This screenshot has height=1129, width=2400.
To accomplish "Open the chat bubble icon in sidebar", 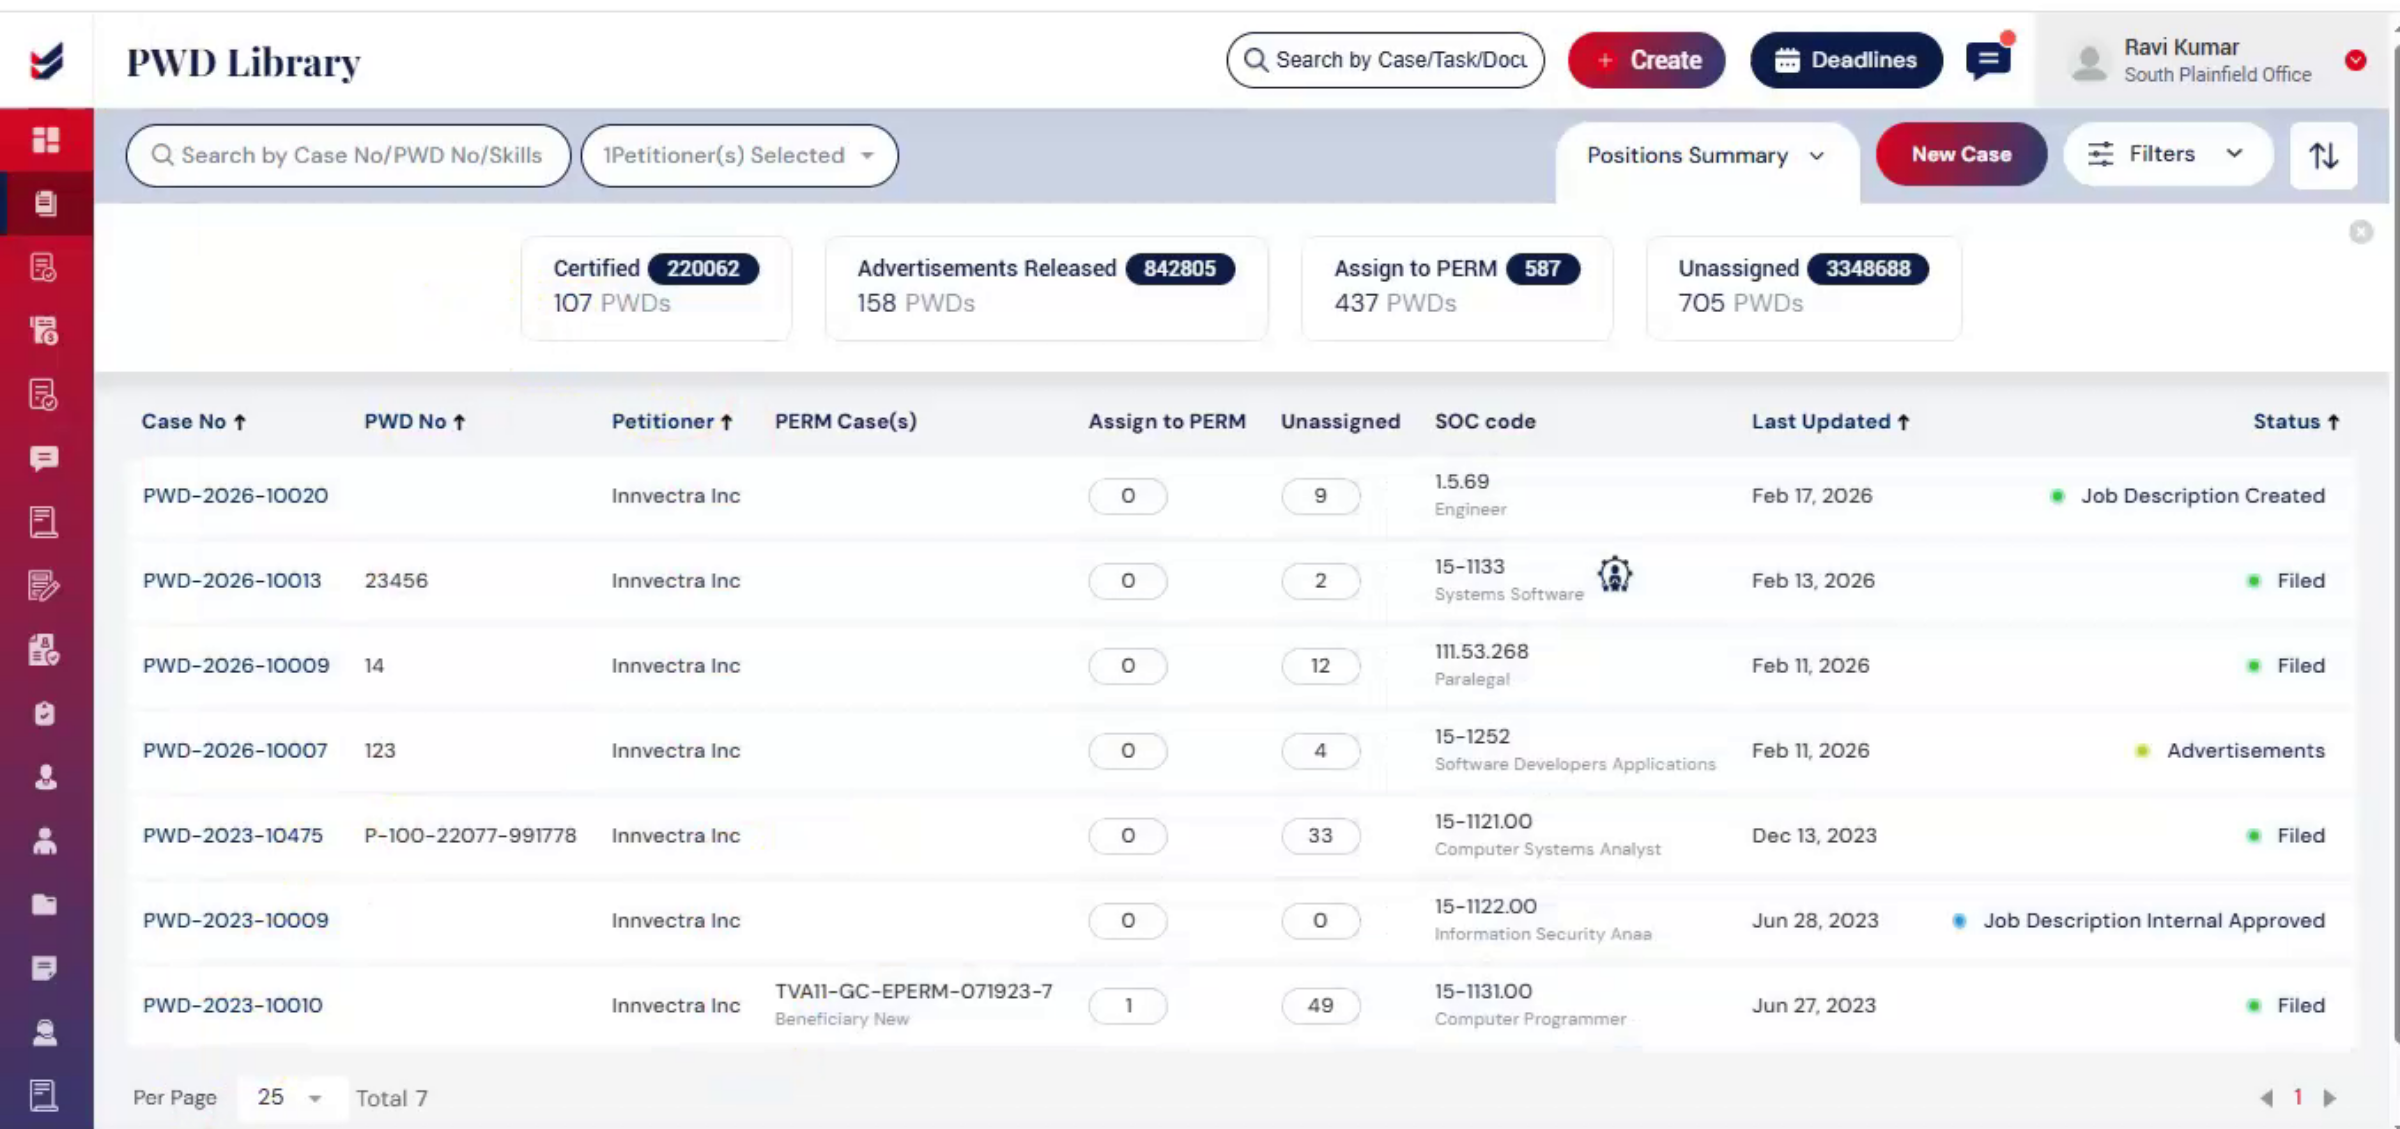I will pyautogui.click(x=44, y=458).
